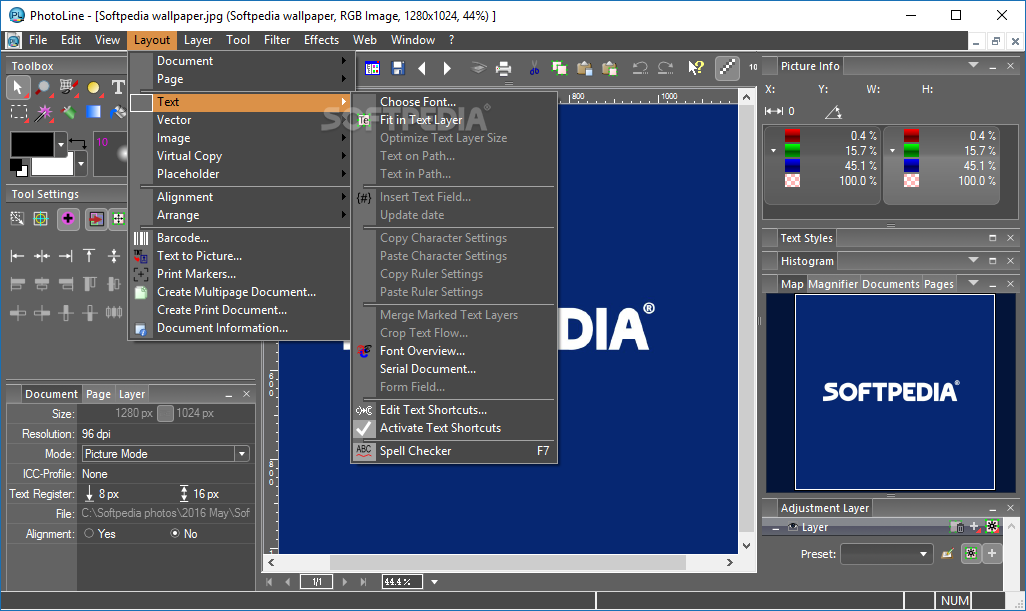The width and height of the screenshot is (1026, 611).
Task: Select the Text (T) tool in Toolbox
Action: (118, 87)
